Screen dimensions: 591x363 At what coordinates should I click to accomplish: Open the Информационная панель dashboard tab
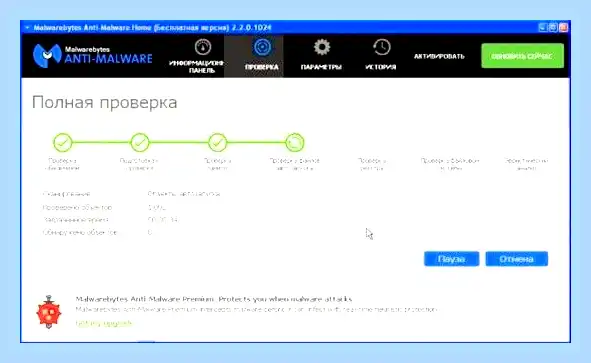click(x=196, y=57)
